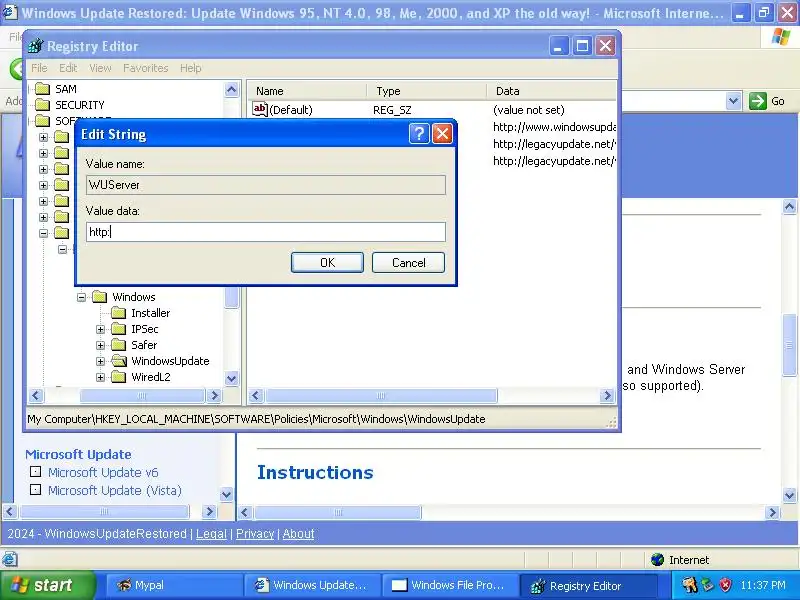Click the green Go arrow icon

758,101
